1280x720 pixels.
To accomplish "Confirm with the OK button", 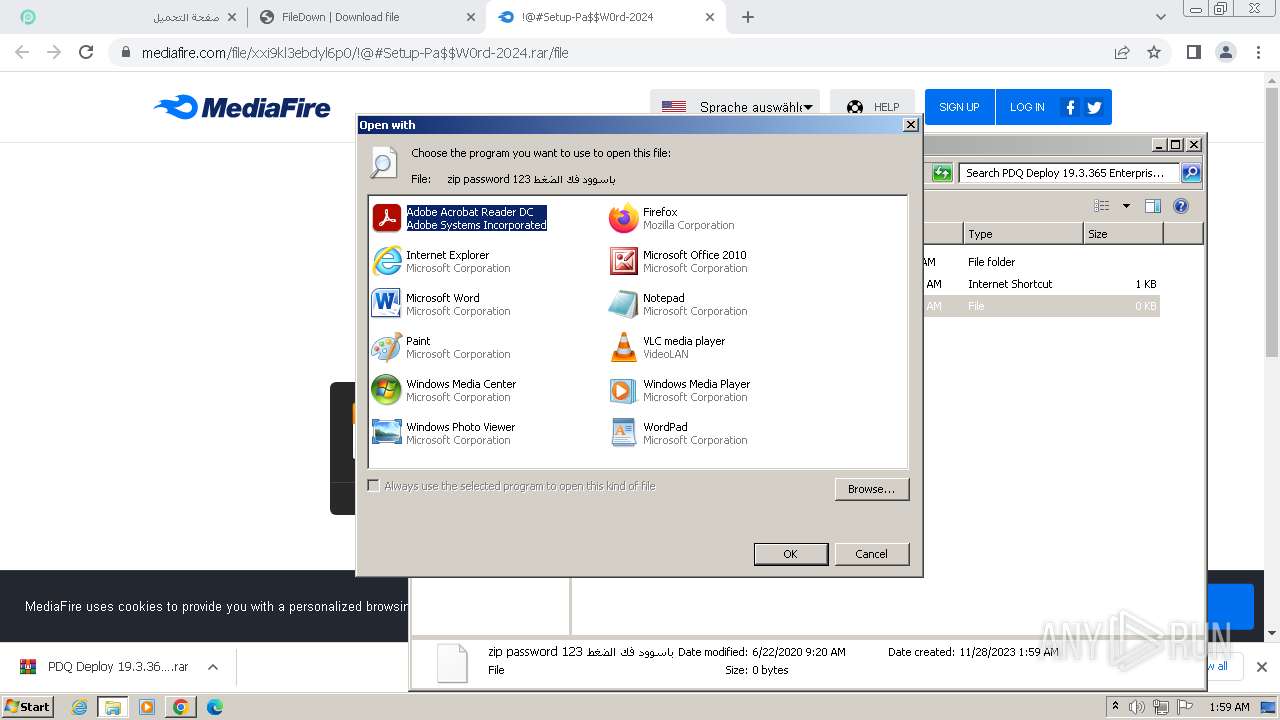I will (790, 554).
